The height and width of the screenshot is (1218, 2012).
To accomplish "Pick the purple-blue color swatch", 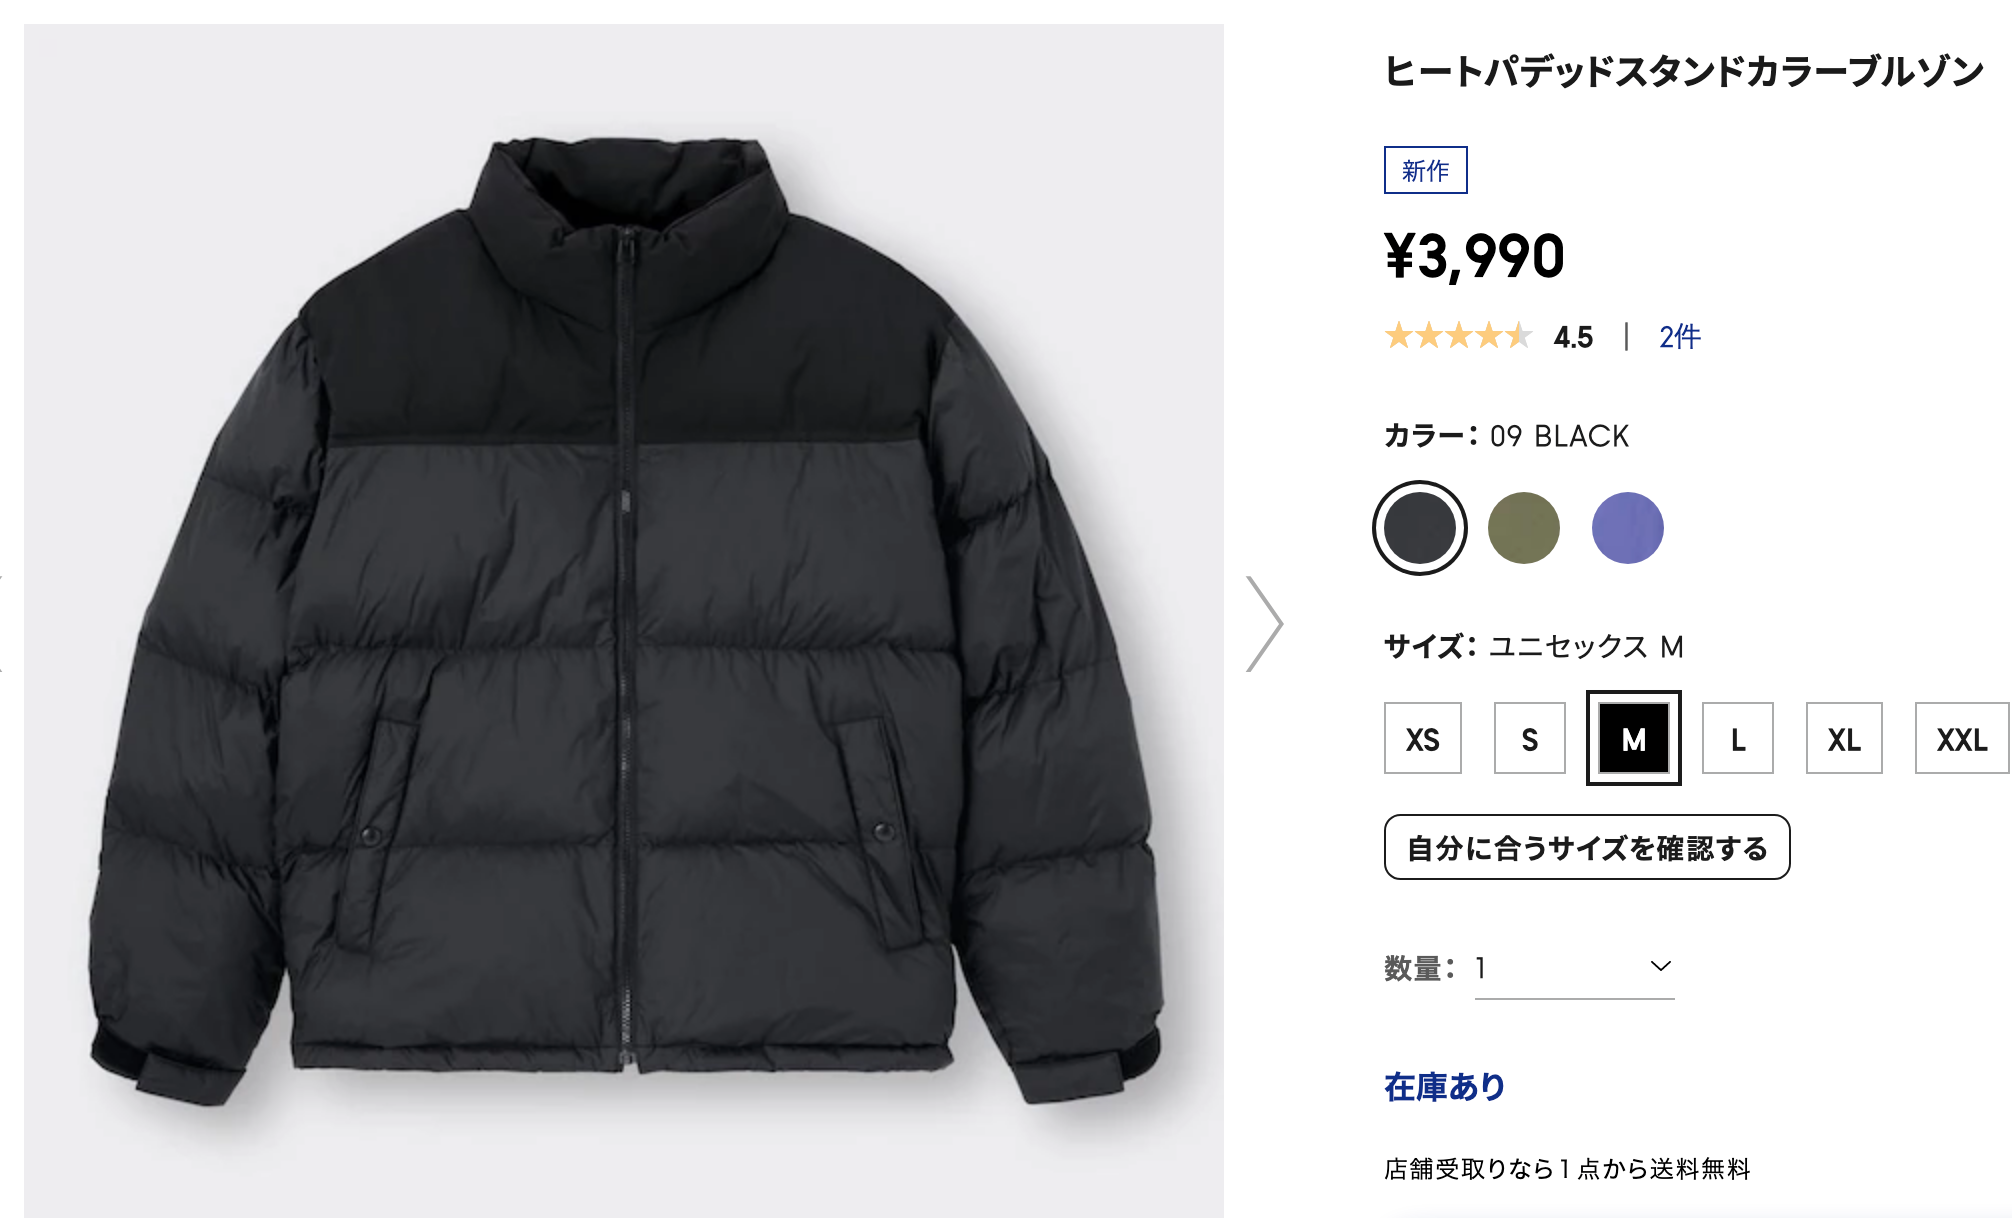I will click(x=1627, y=528).
